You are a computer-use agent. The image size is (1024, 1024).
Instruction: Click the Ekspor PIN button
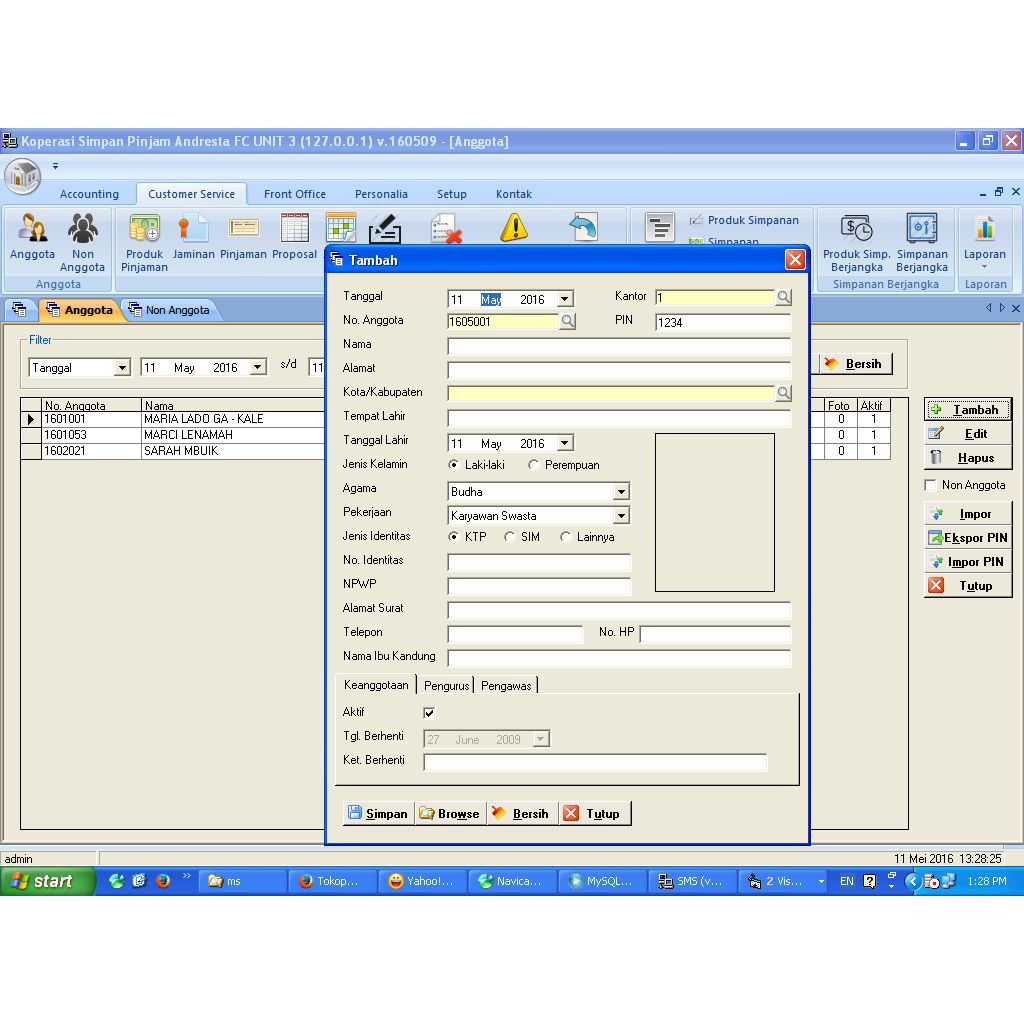click(968, 538)
